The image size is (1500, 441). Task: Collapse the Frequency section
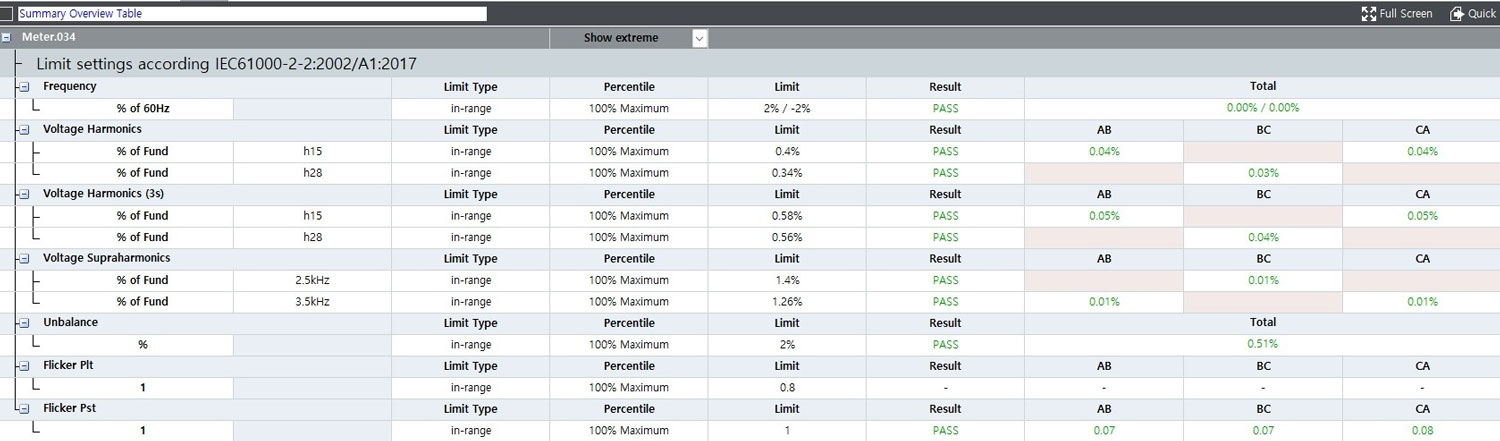pos(23,87)
